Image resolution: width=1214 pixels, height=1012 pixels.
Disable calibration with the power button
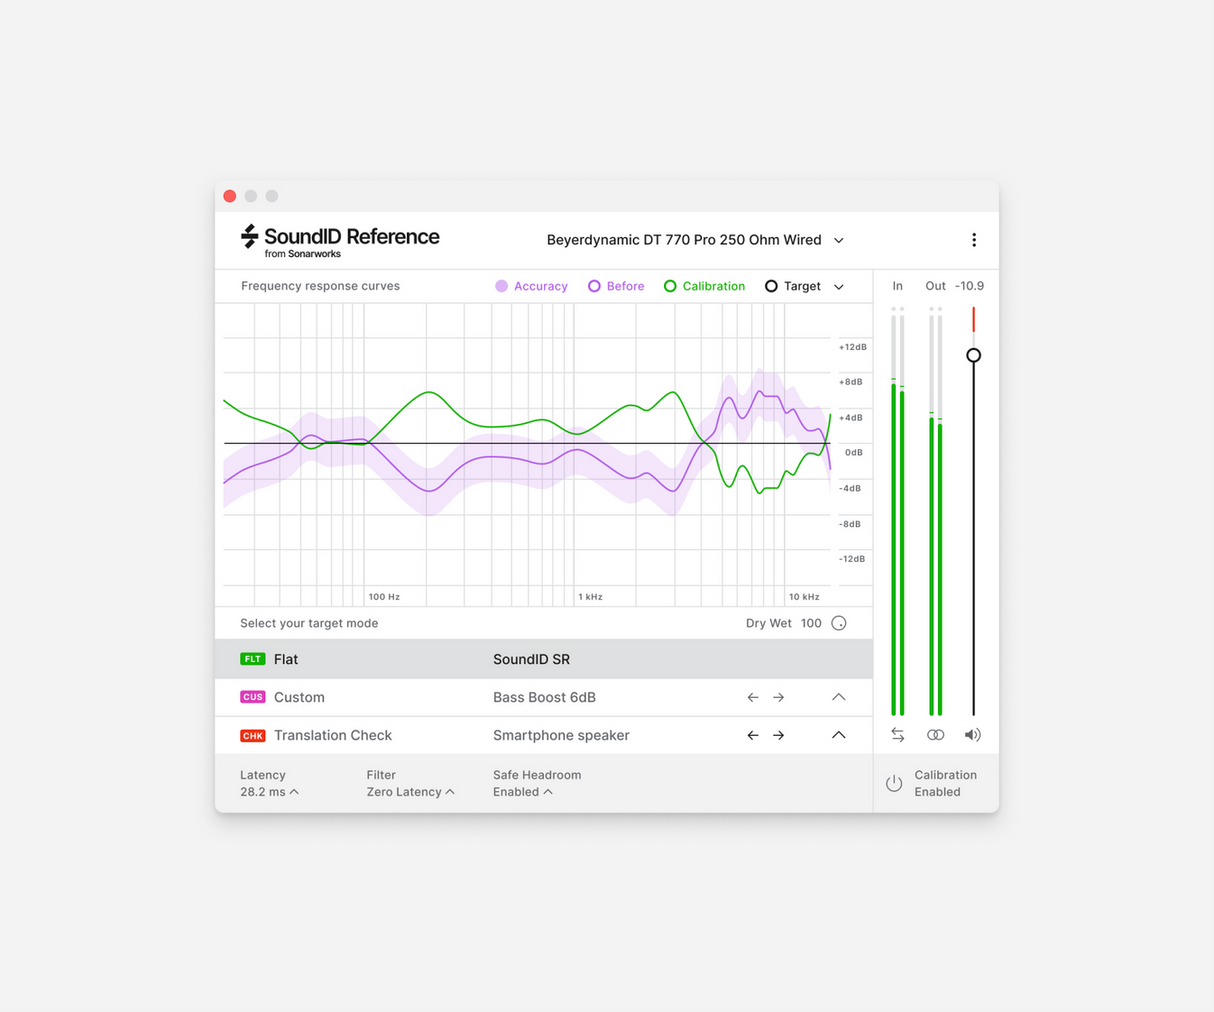tap(893, 783)
